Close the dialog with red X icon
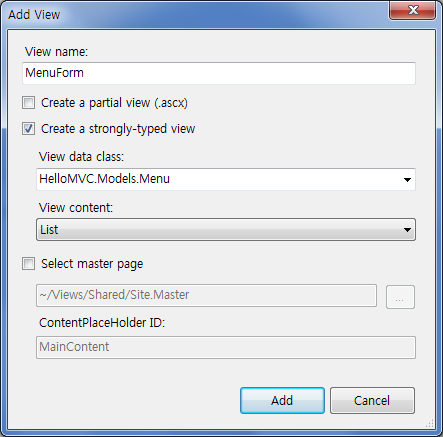The width and height of the screenshot is (443, 437). [x=413, y=10]
